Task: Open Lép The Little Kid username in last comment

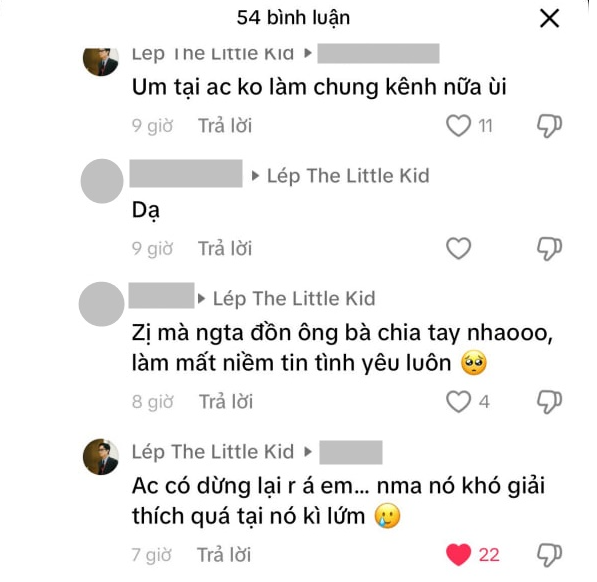Action: 213,451
